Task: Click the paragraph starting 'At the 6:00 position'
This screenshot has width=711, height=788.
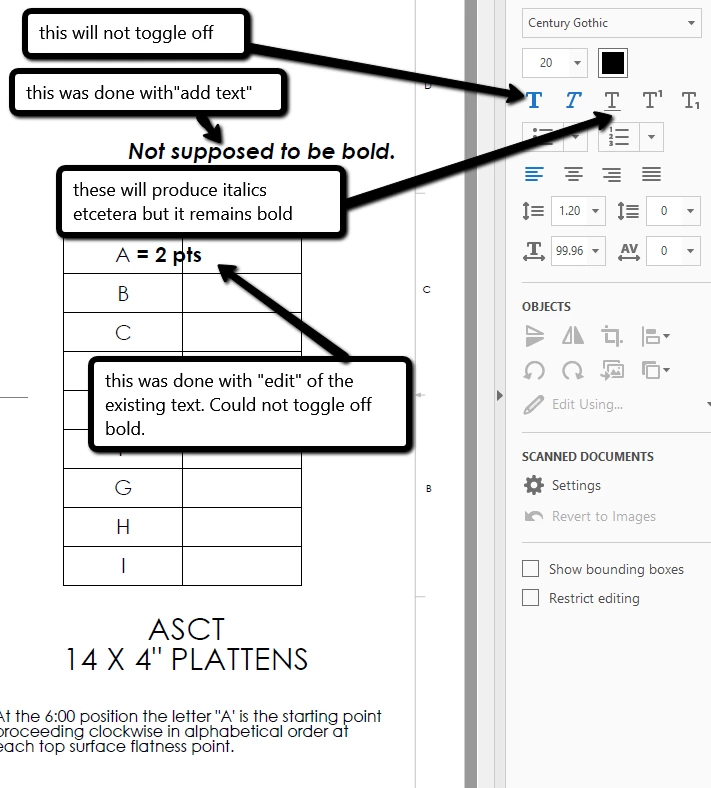Action: [190, 731]
